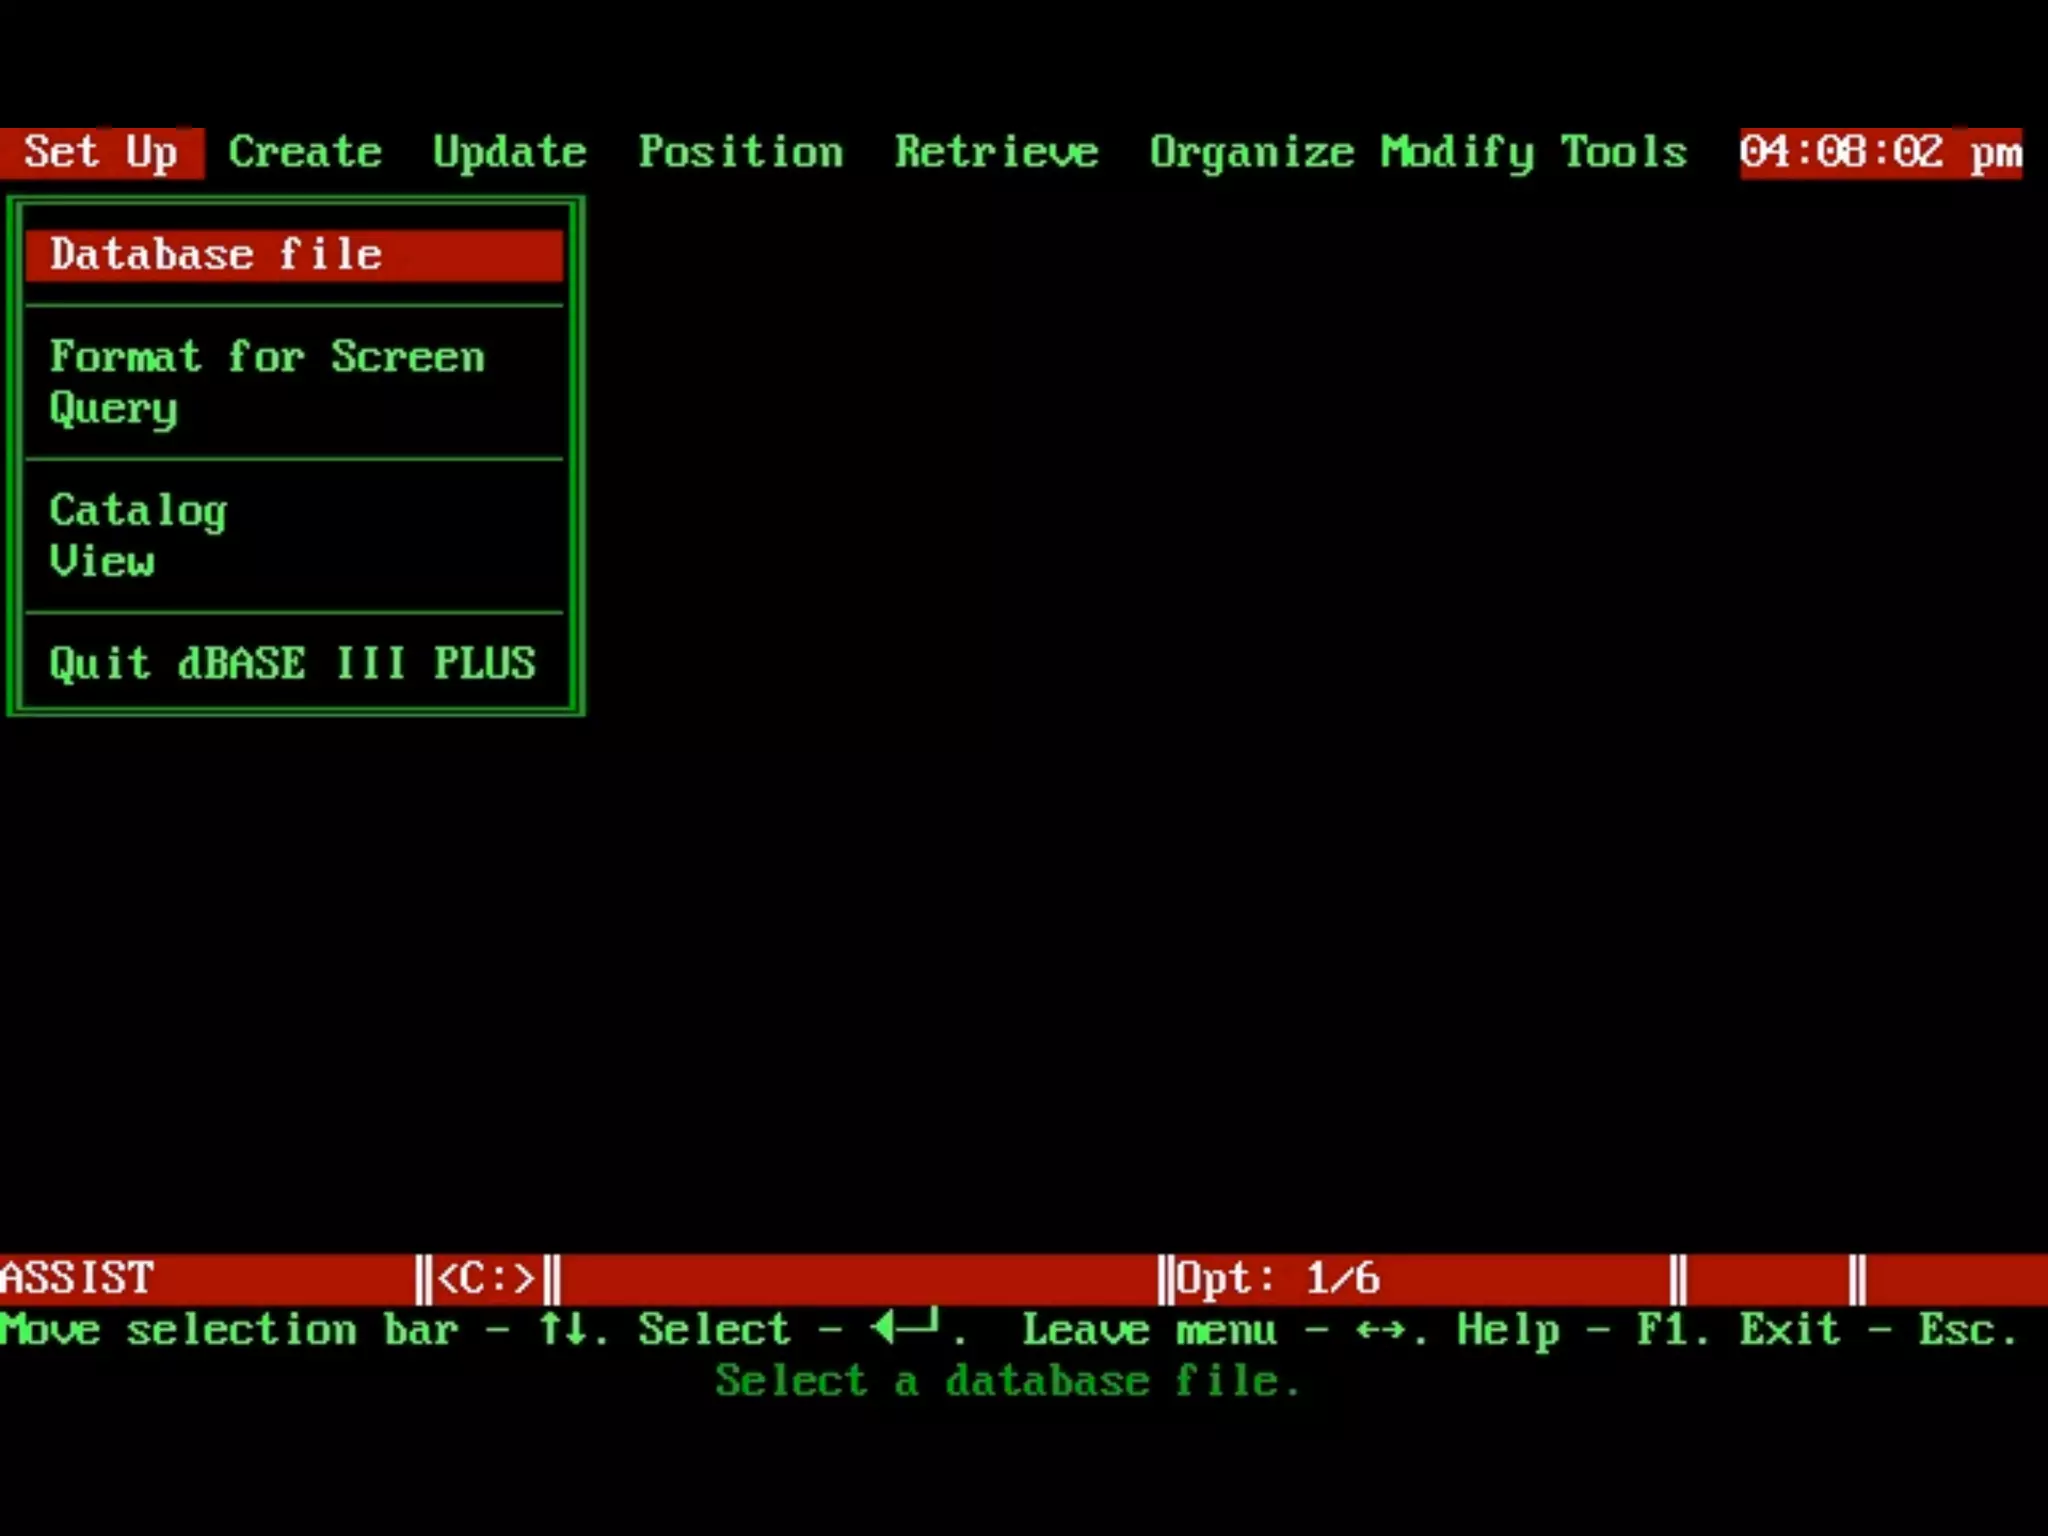Open the Tools menu

click(x=1624, y=153)
